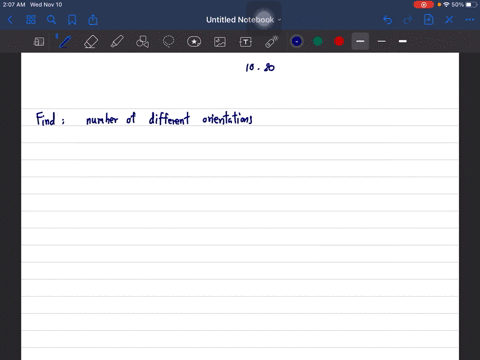
Task: Go back using the left chevron
Action: [10, 20]
